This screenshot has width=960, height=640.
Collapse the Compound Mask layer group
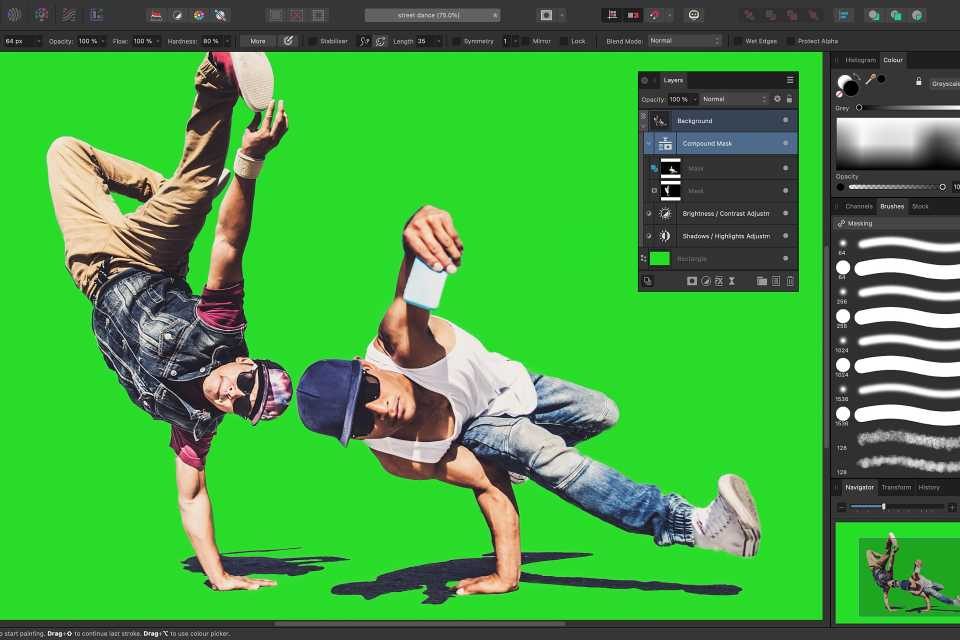[x=648, y=144]
